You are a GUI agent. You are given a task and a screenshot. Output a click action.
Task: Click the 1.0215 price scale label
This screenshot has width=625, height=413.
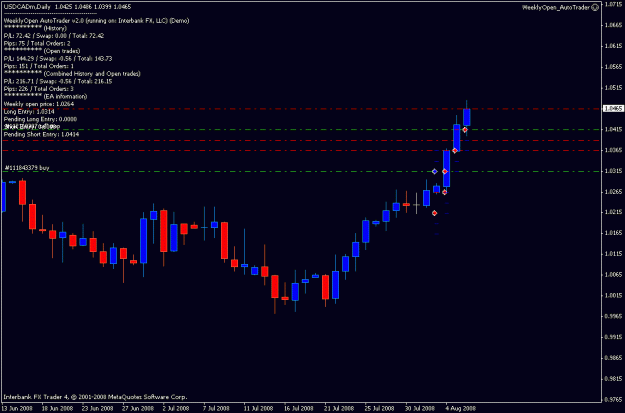click(614, 212)
